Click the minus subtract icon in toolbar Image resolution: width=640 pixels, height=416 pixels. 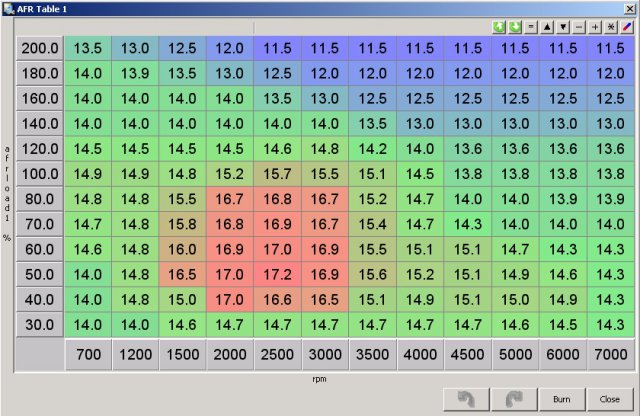click(579, 27)
